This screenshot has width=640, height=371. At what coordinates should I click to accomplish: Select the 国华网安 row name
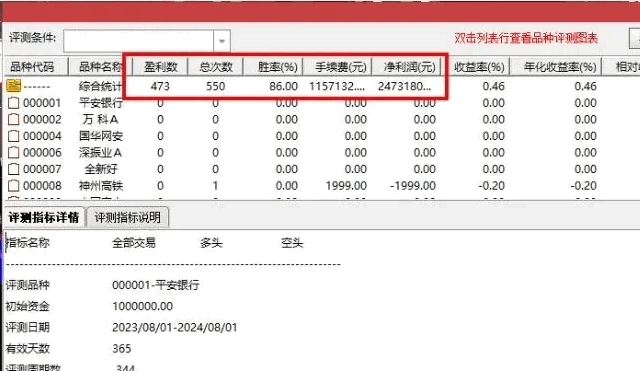pyautogui.click(x=100, y=136)
